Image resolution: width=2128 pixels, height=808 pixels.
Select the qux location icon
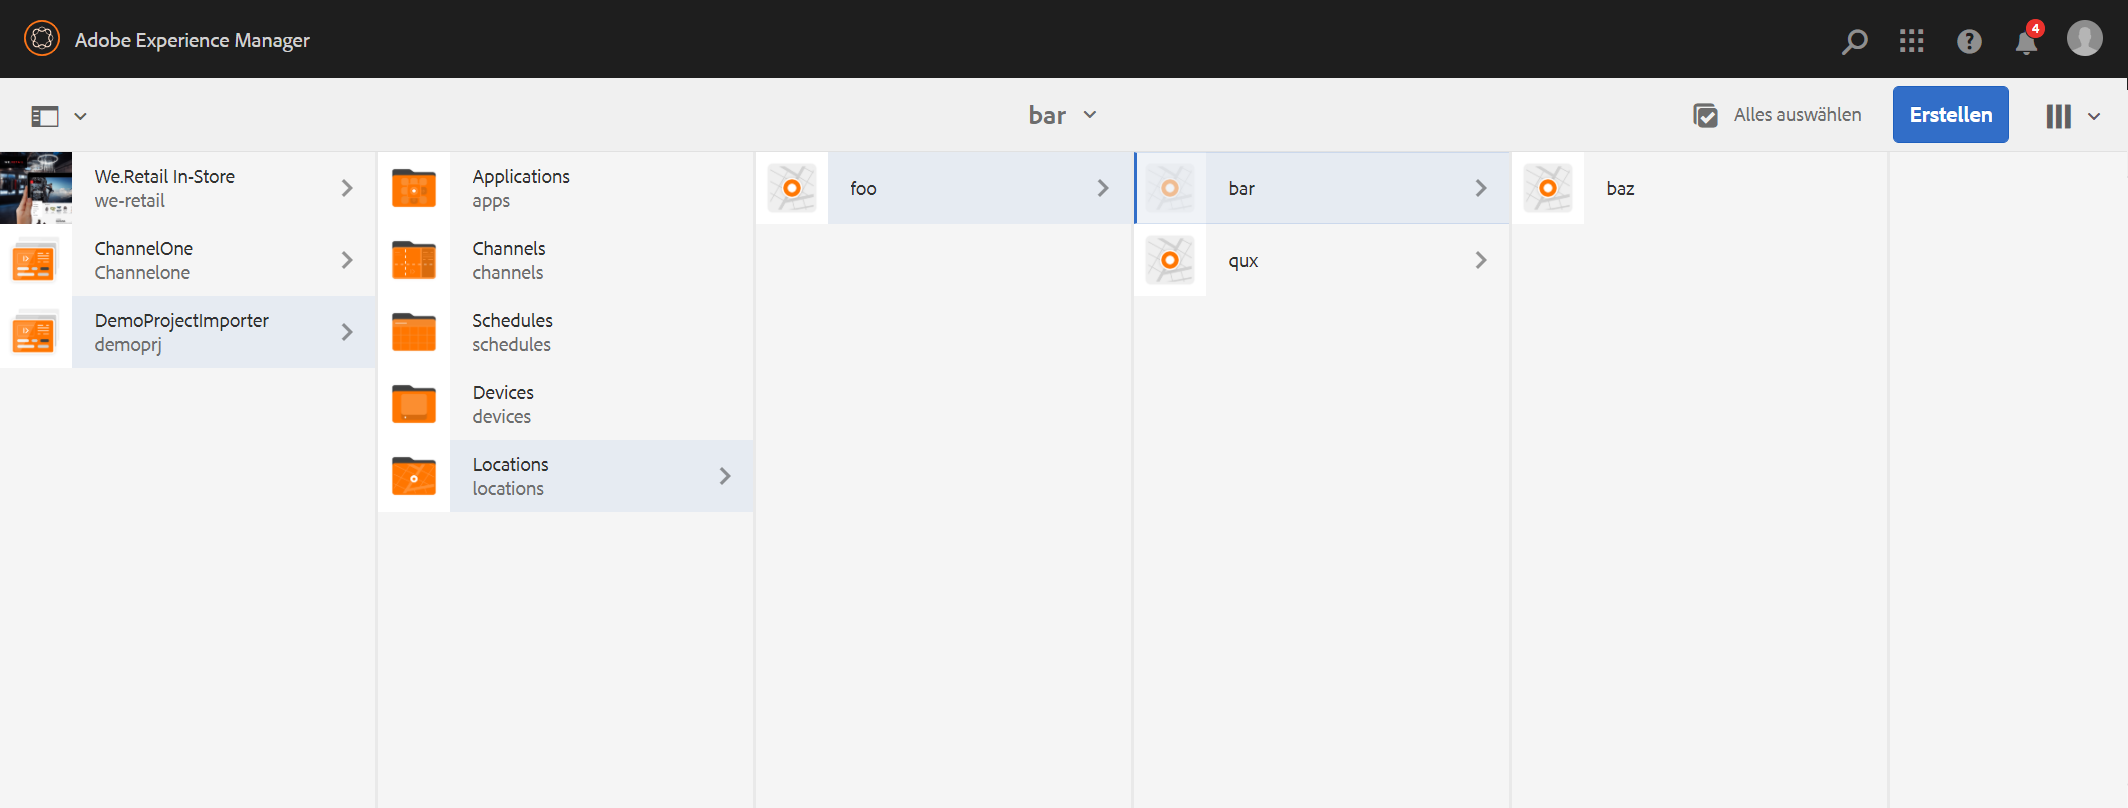pos(1170,260)
